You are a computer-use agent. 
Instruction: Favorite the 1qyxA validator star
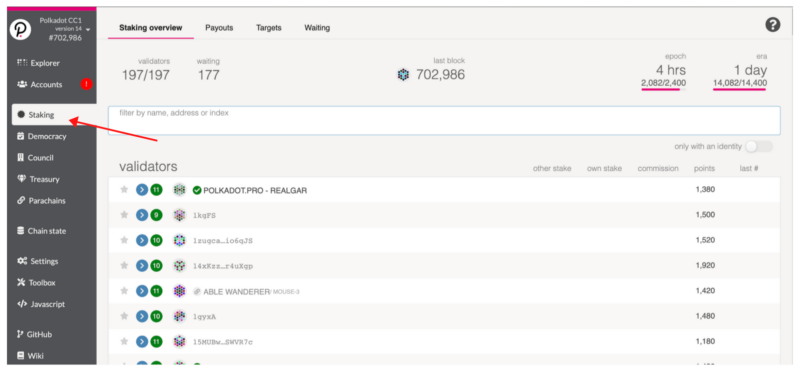tap(124, 316)
